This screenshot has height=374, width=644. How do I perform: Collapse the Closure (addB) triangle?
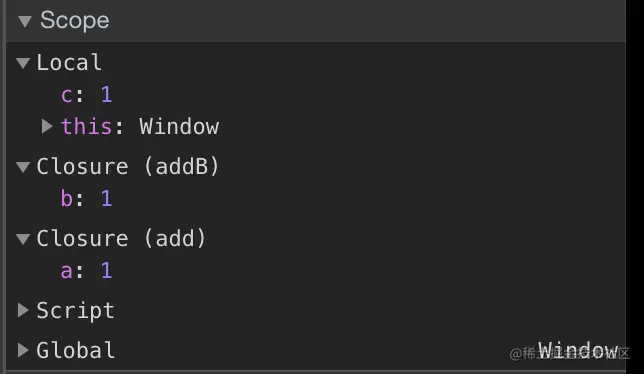click(x=23, y=167)
